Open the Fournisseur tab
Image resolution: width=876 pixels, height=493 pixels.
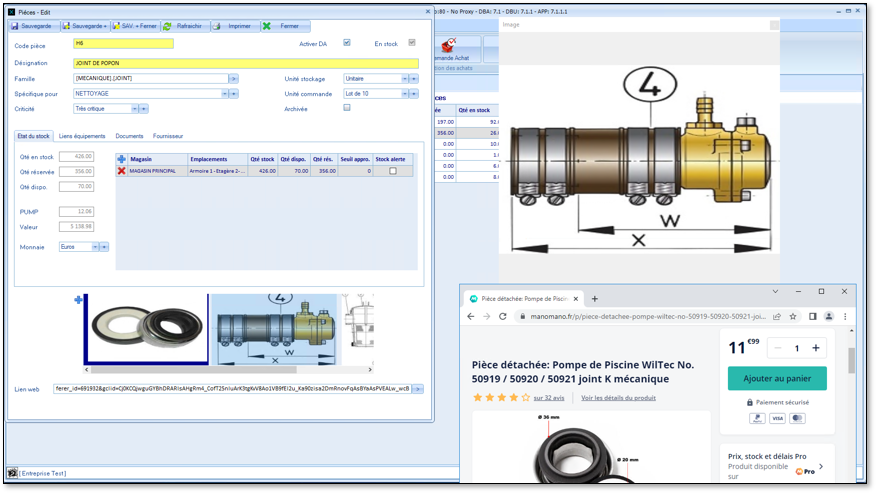[168, 136]
